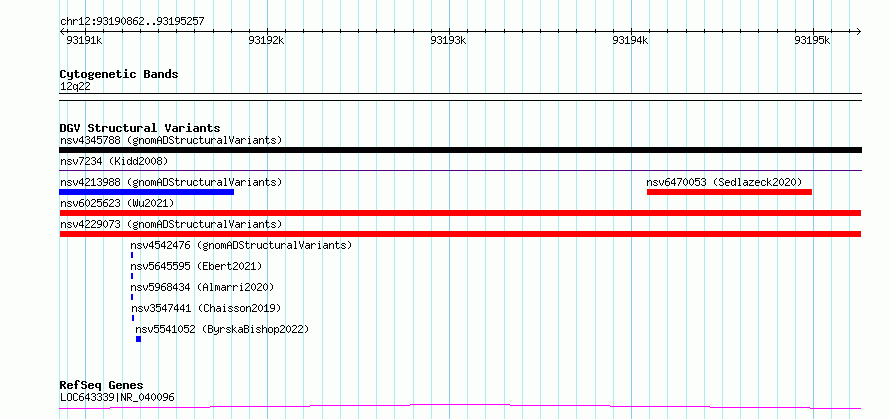Click the ruler's left arrowhead
Viewport: 890px width, 419px height.
tap(62, 31)
